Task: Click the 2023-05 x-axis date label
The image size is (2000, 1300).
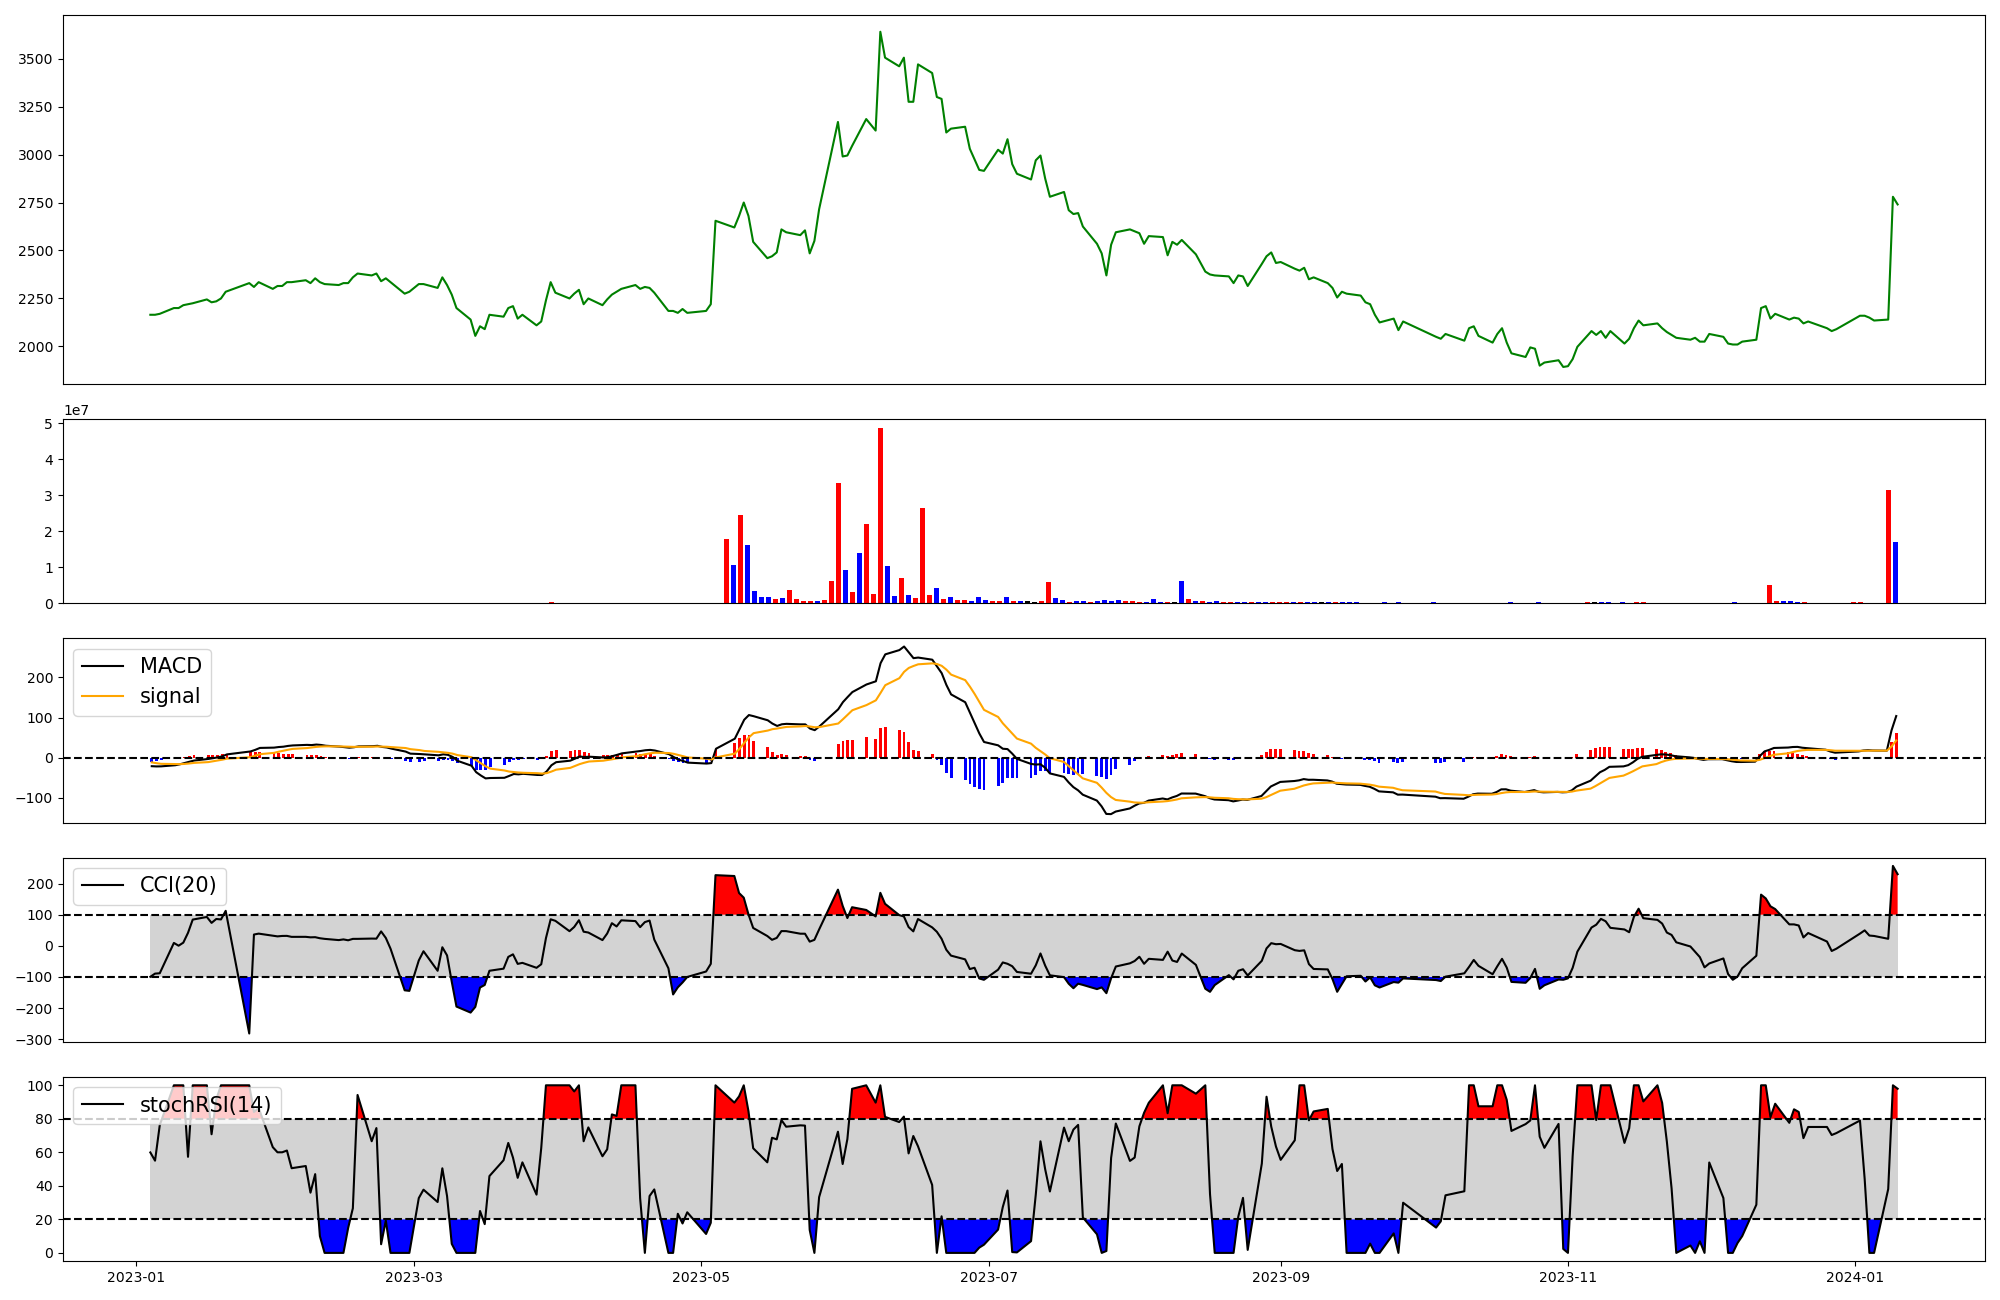Action: tap(701, 1277)
